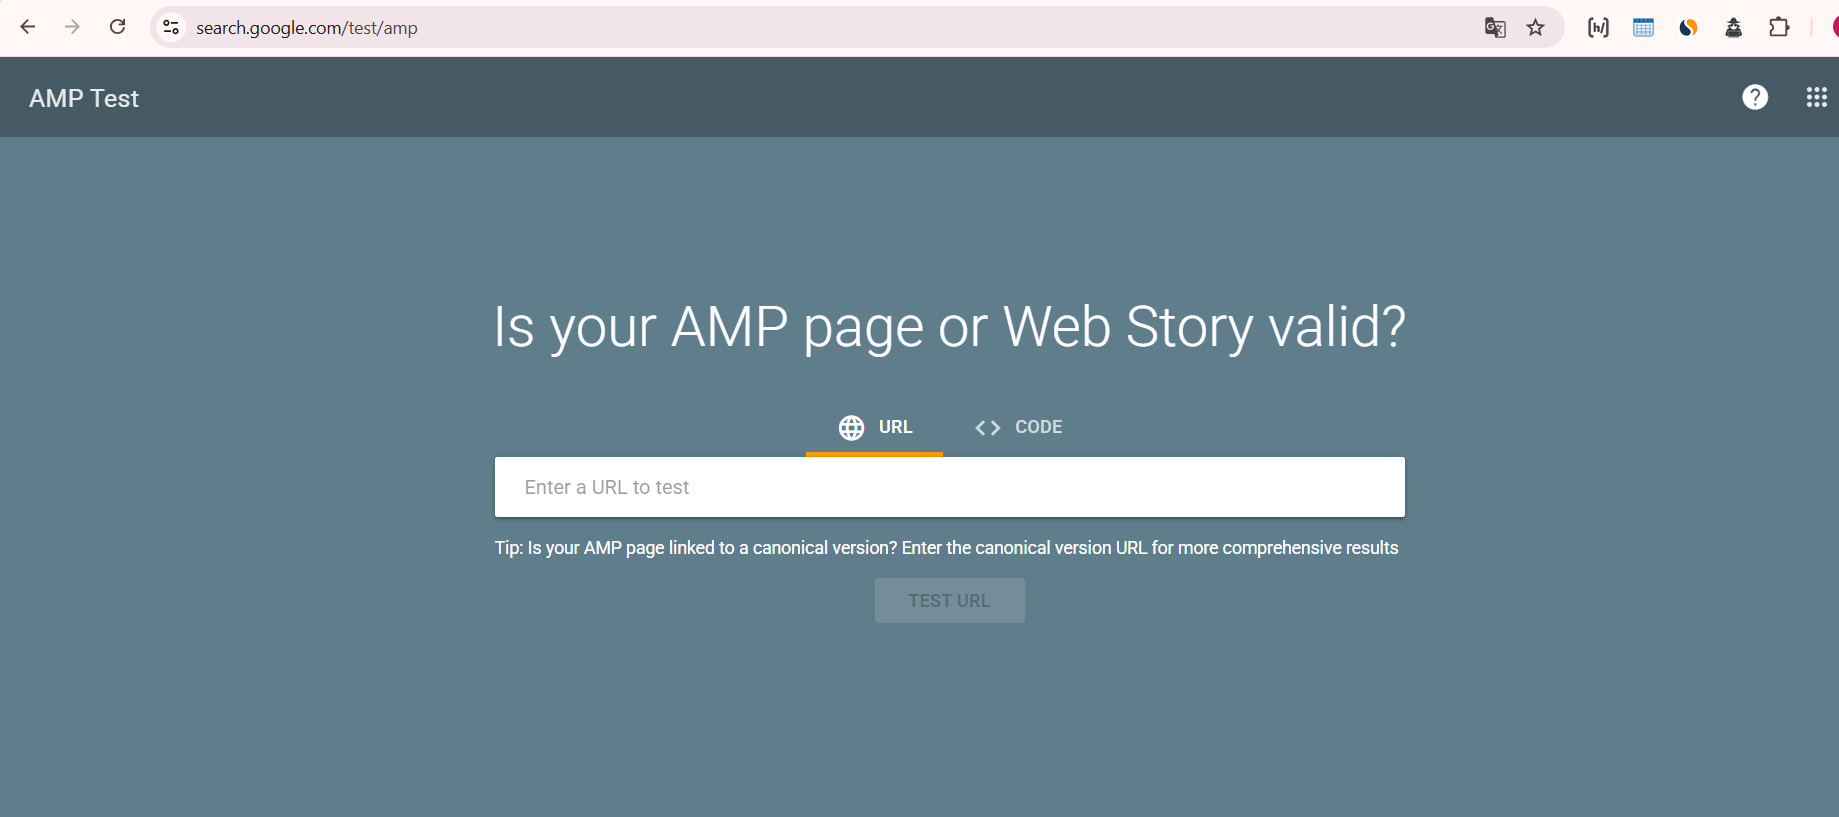Reload the AMP Test page
Screen dimensions: 1839x817
(x=117, y=27)
